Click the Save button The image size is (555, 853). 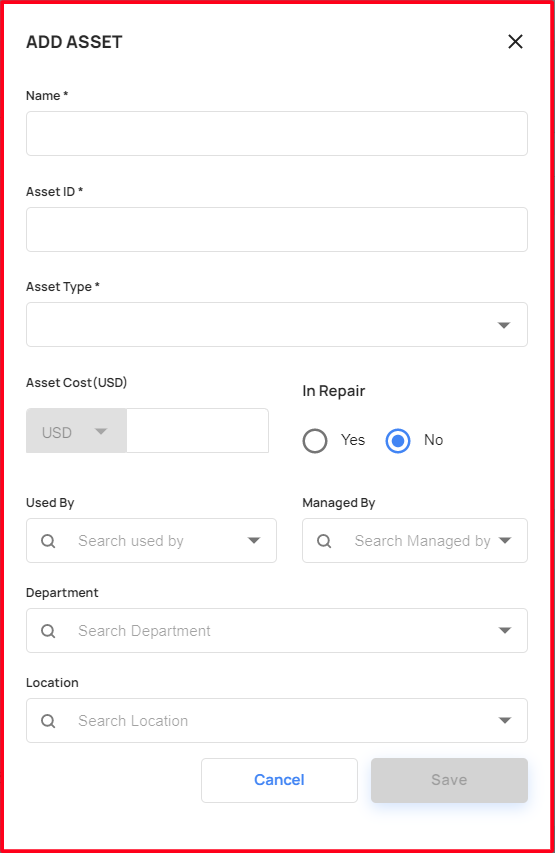(x=449, y=780)
